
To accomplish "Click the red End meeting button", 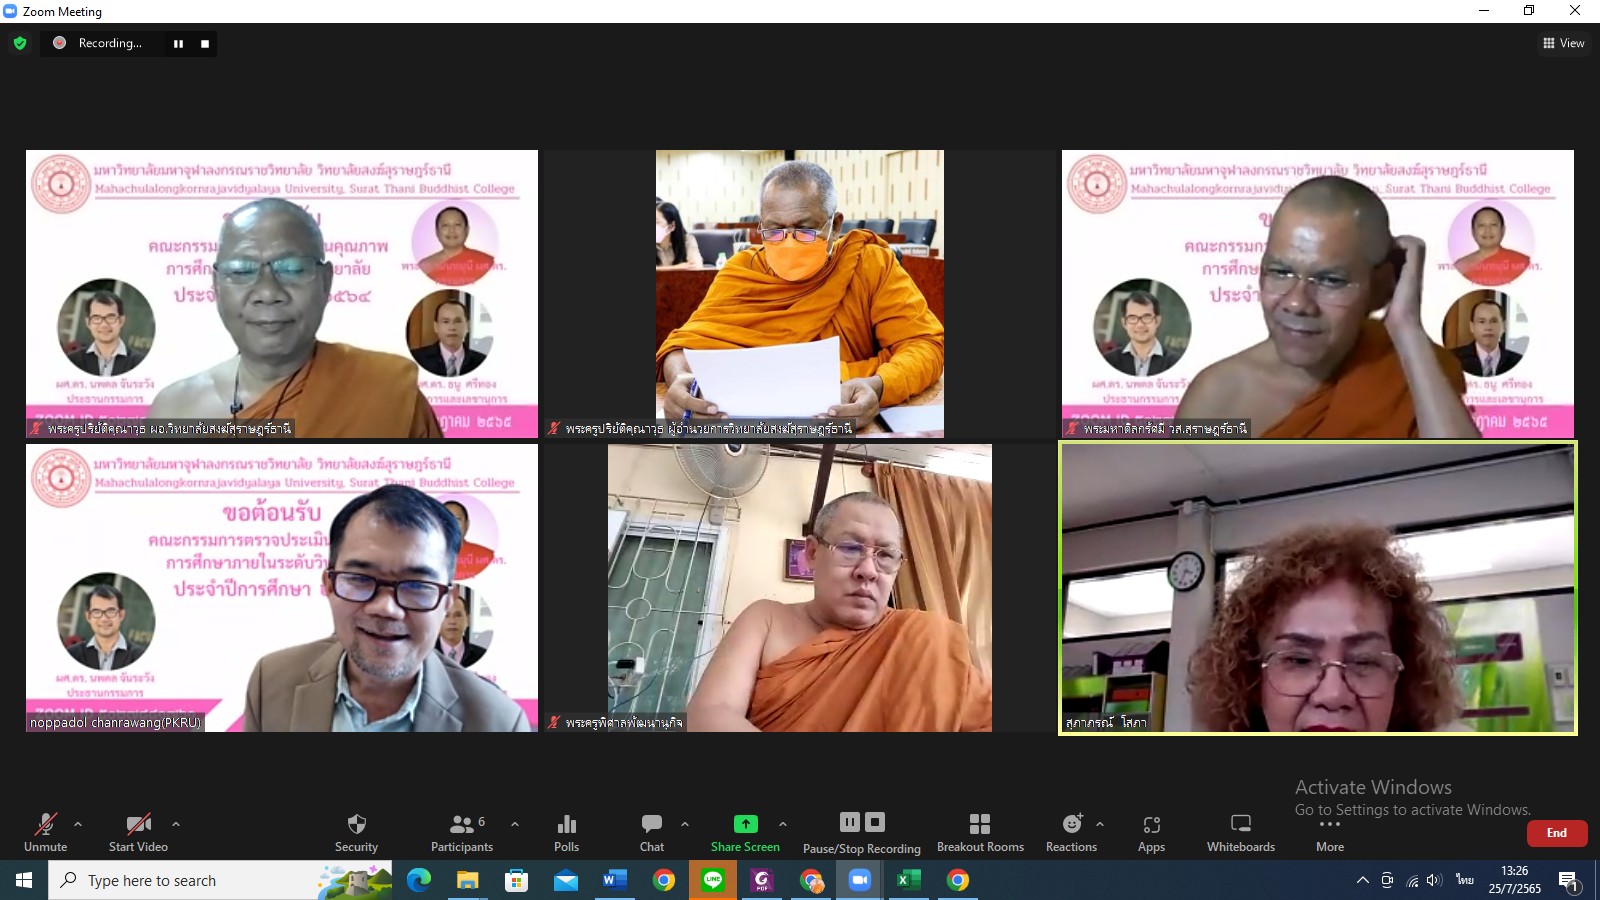I will [1557, 833].
